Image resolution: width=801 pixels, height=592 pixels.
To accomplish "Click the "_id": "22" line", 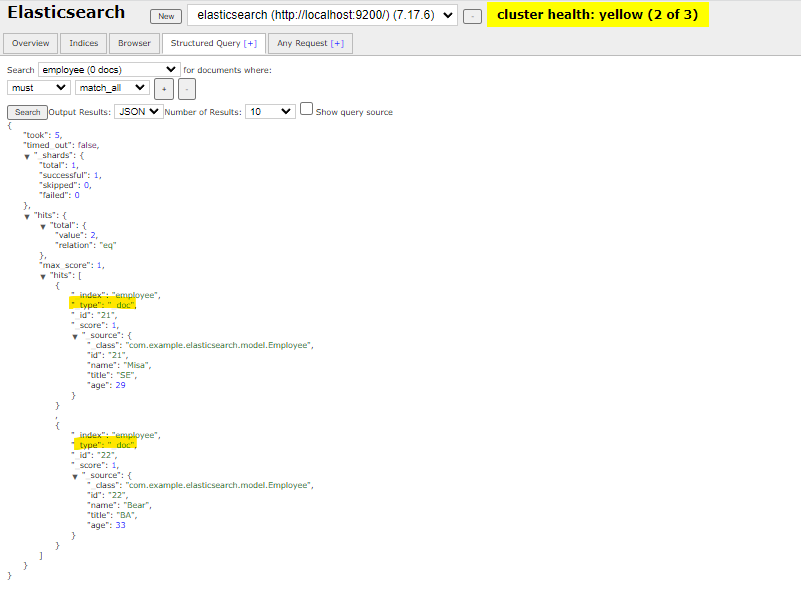I will pyautogui.click(x=94, y=455).
